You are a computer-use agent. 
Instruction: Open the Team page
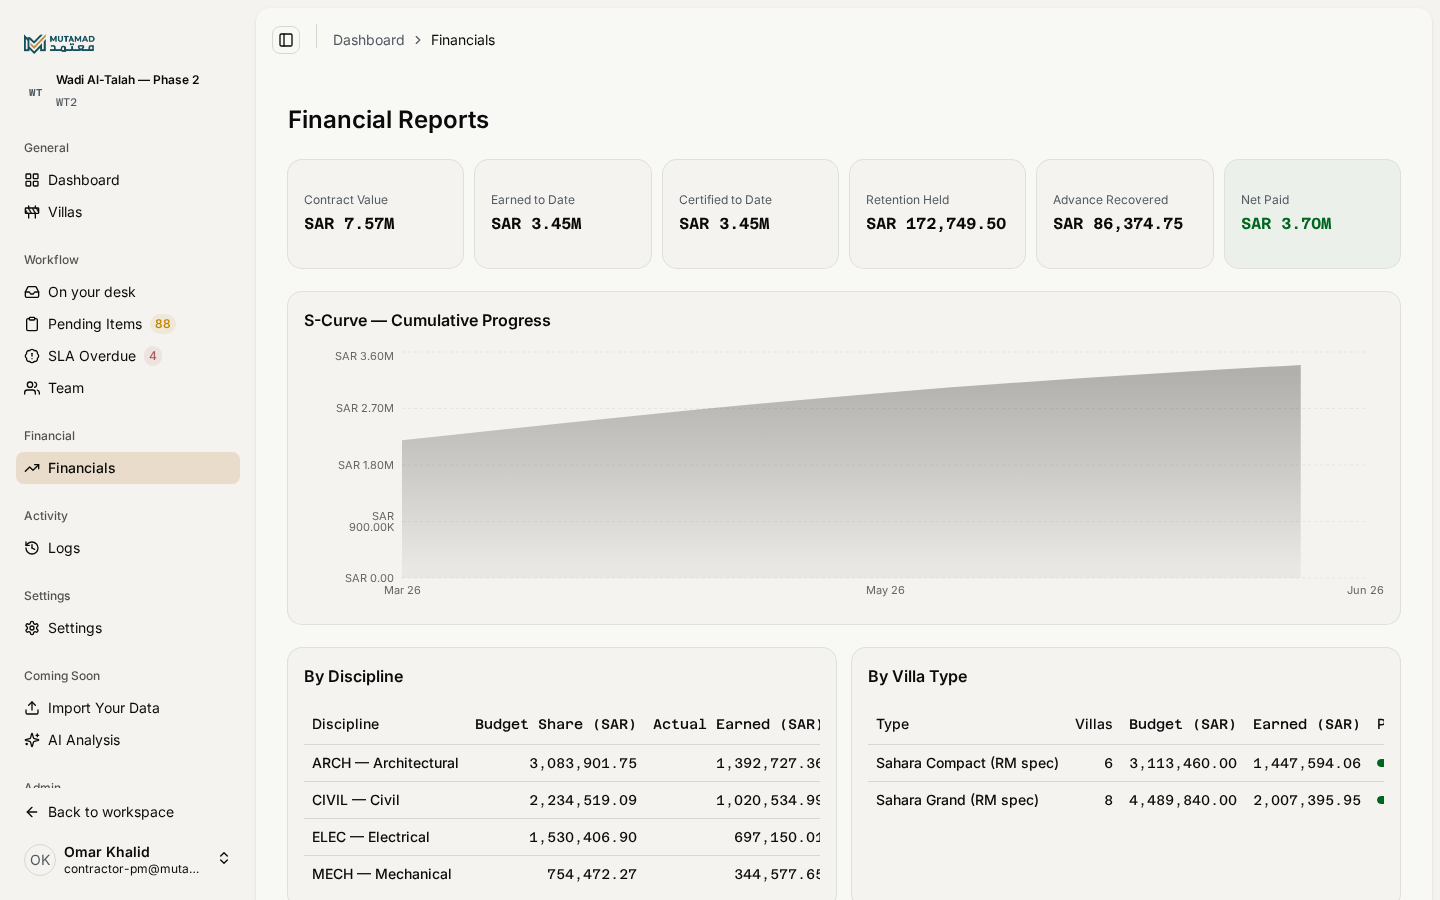pyautogui.click(x=128, y=388)
